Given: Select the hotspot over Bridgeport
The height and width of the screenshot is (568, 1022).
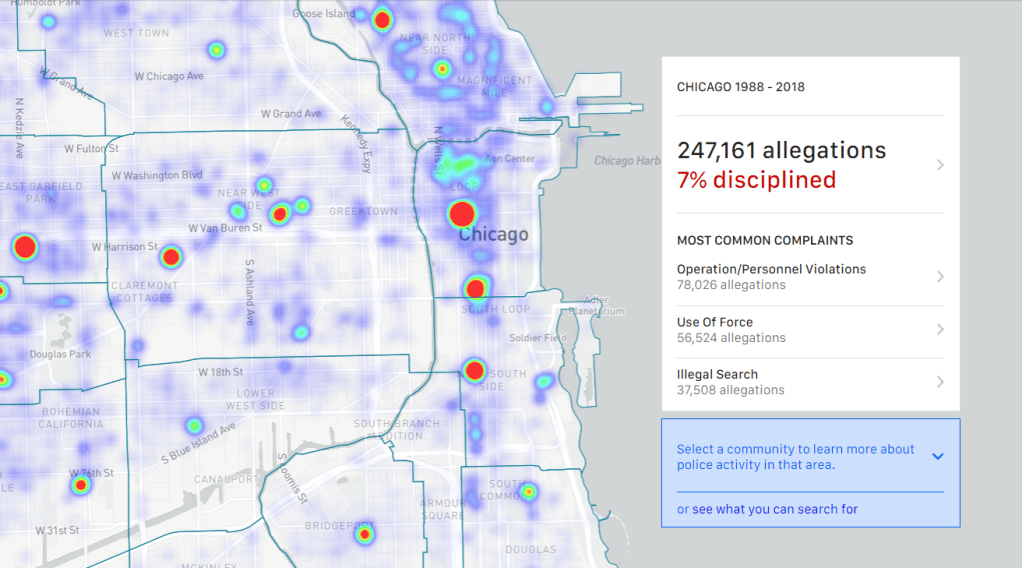Looking at the screenshot, I should pos(365,534).
